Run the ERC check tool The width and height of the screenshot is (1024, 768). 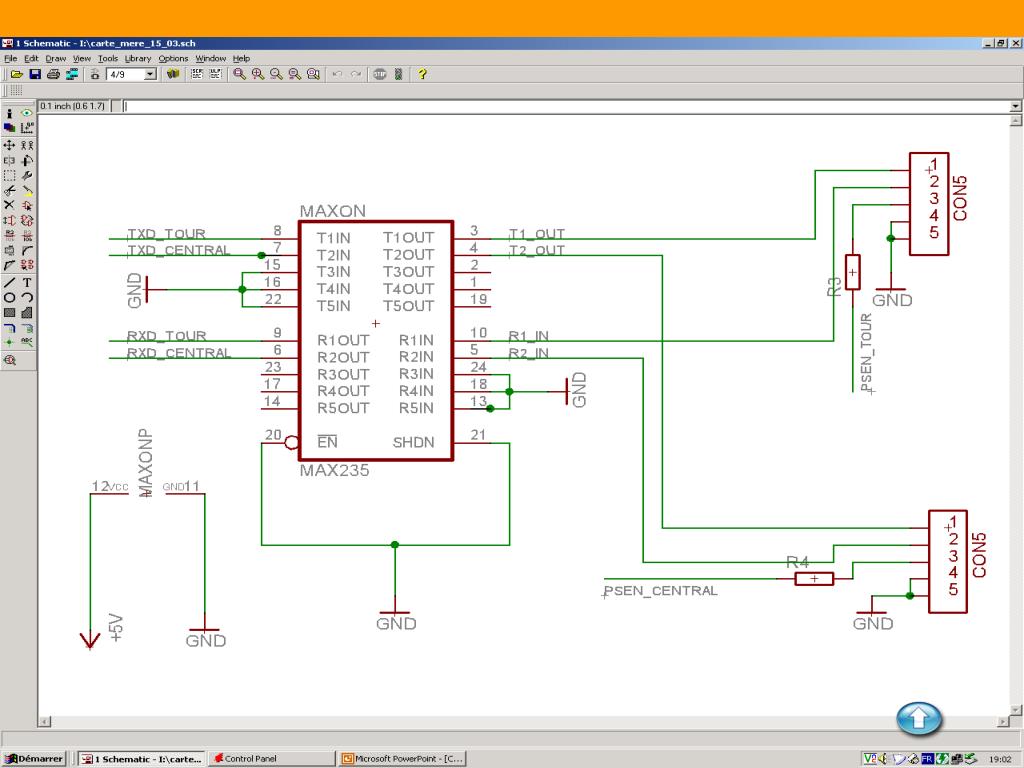(9, 360)
